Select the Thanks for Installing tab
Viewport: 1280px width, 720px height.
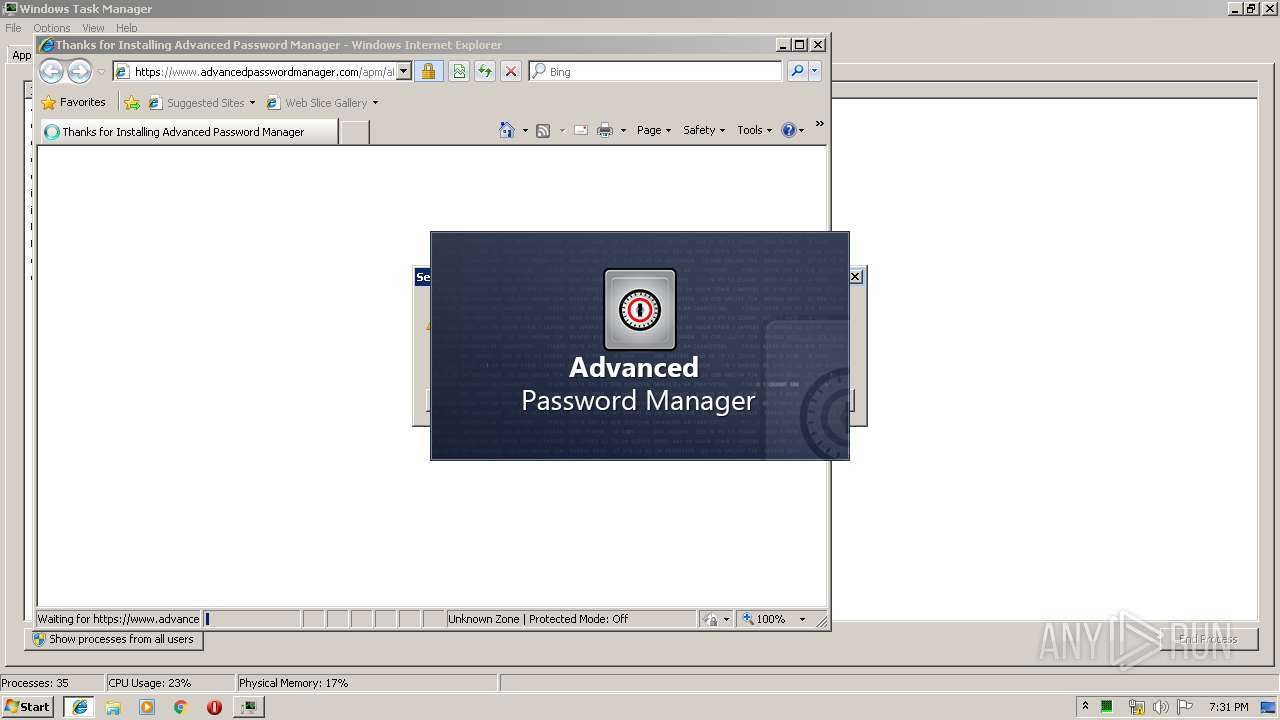click(x=189, y=131)
